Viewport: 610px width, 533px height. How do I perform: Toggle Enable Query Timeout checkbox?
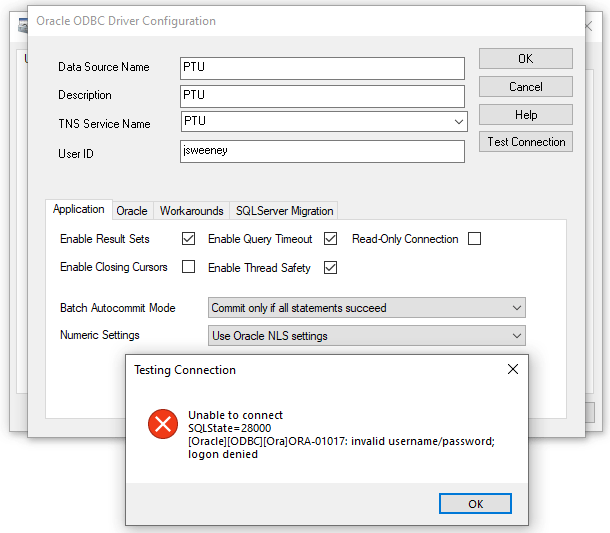point(330,238)
